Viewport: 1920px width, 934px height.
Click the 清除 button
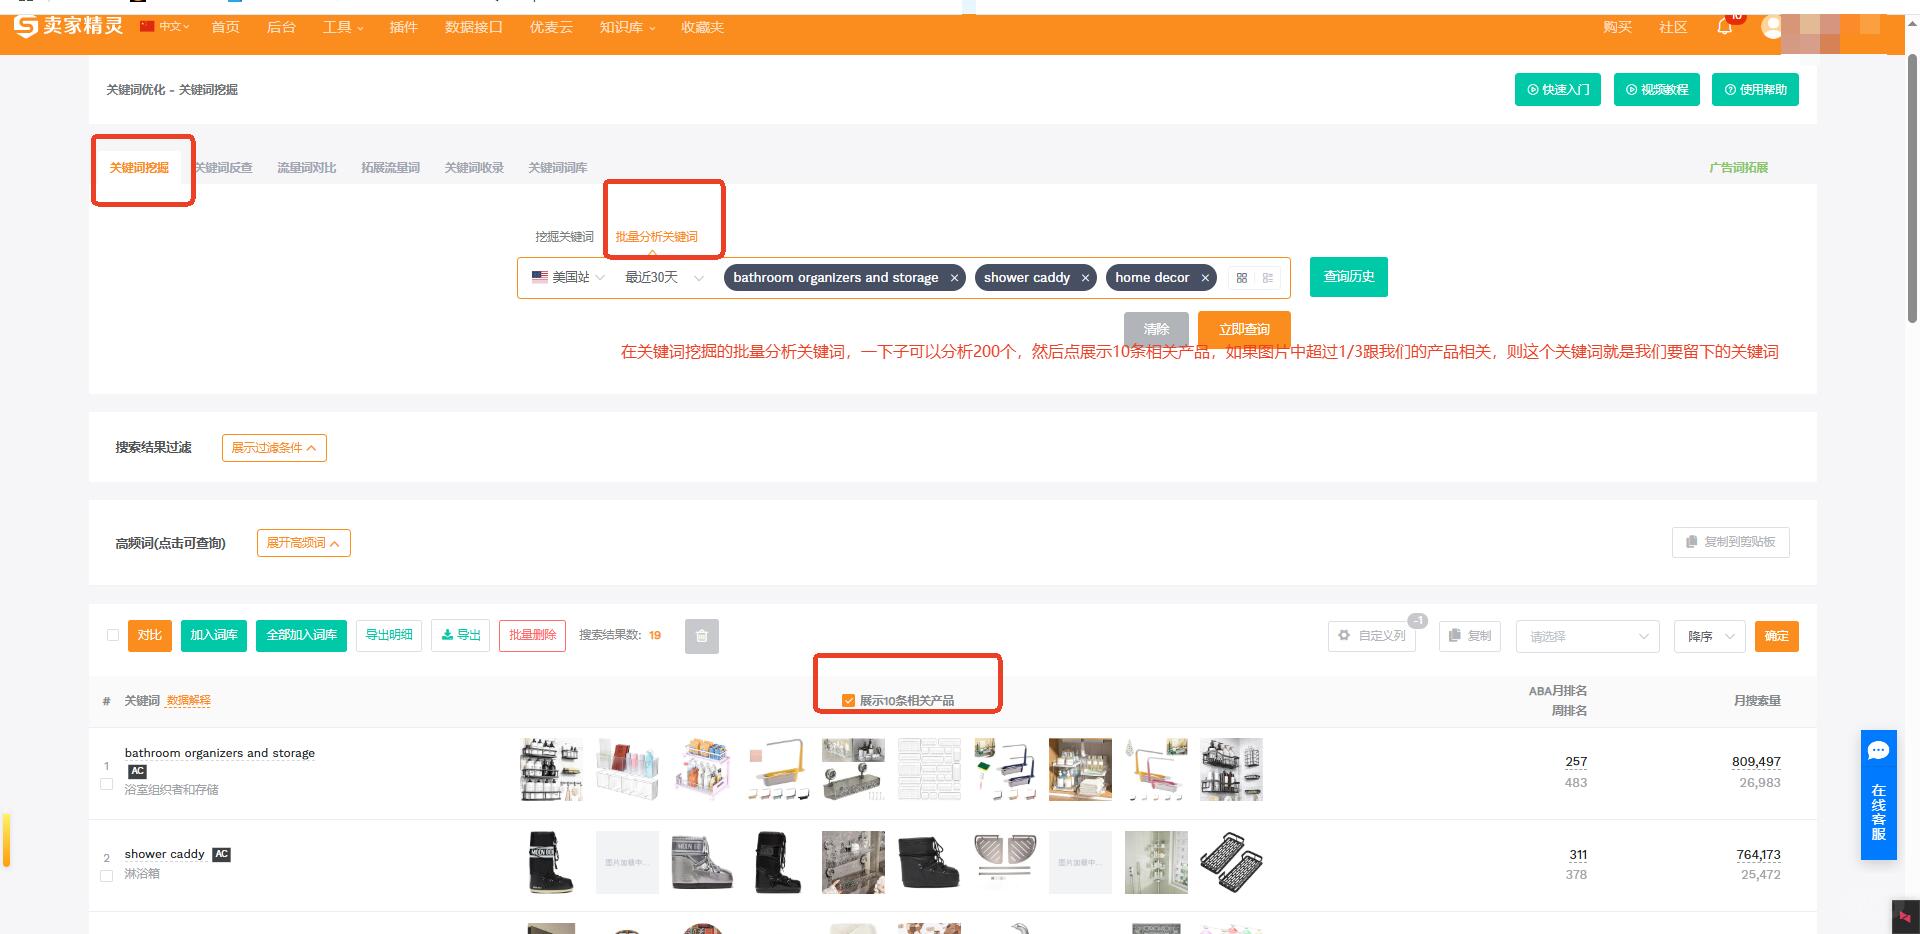pyautogui.click(x=1156, y=329)
